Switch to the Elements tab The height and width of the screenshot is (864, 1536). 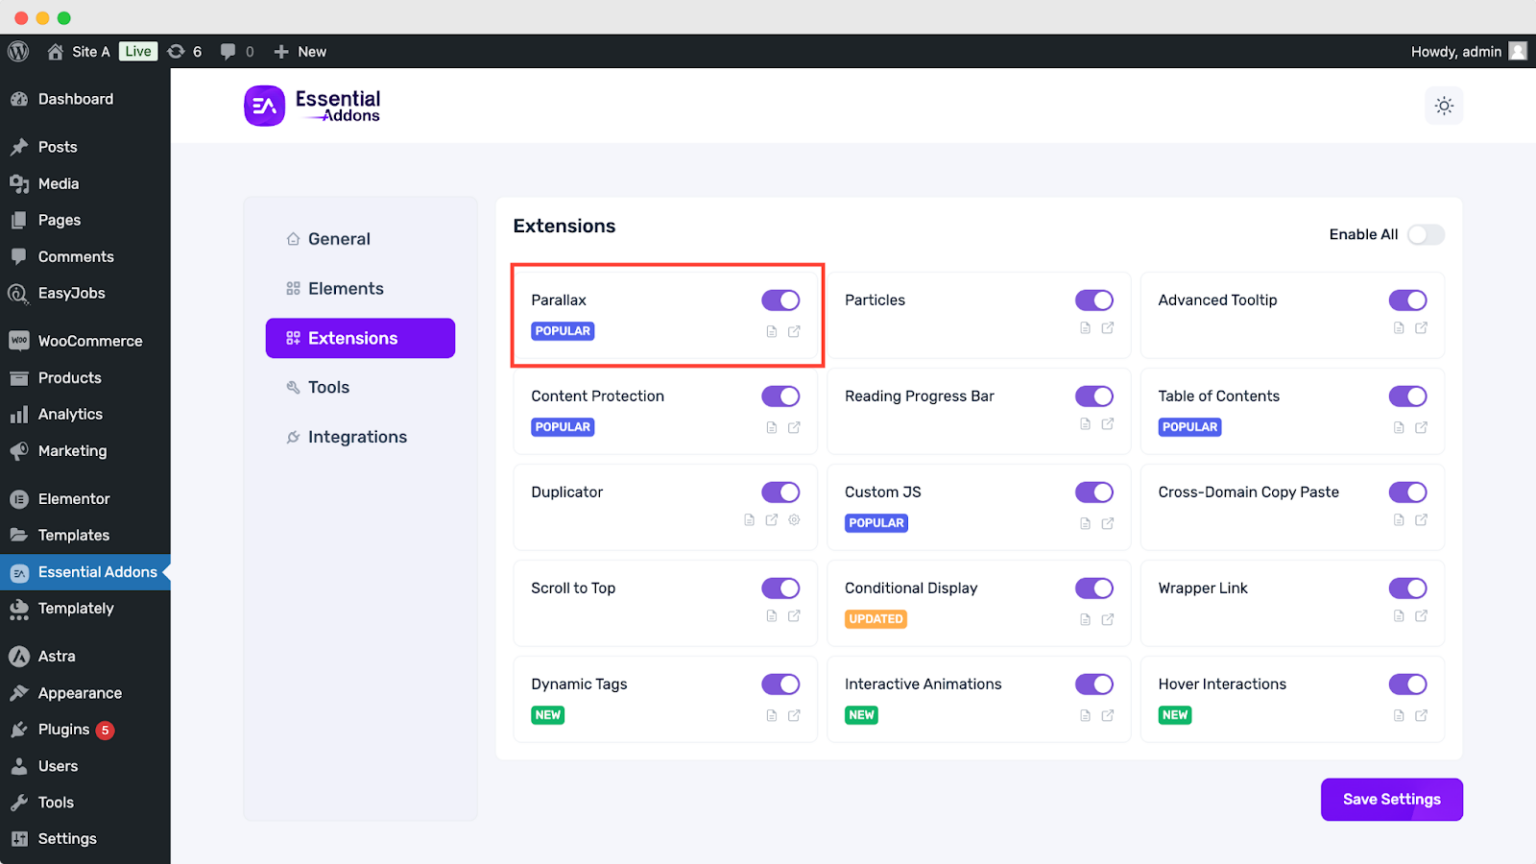(x=345, y=289)
